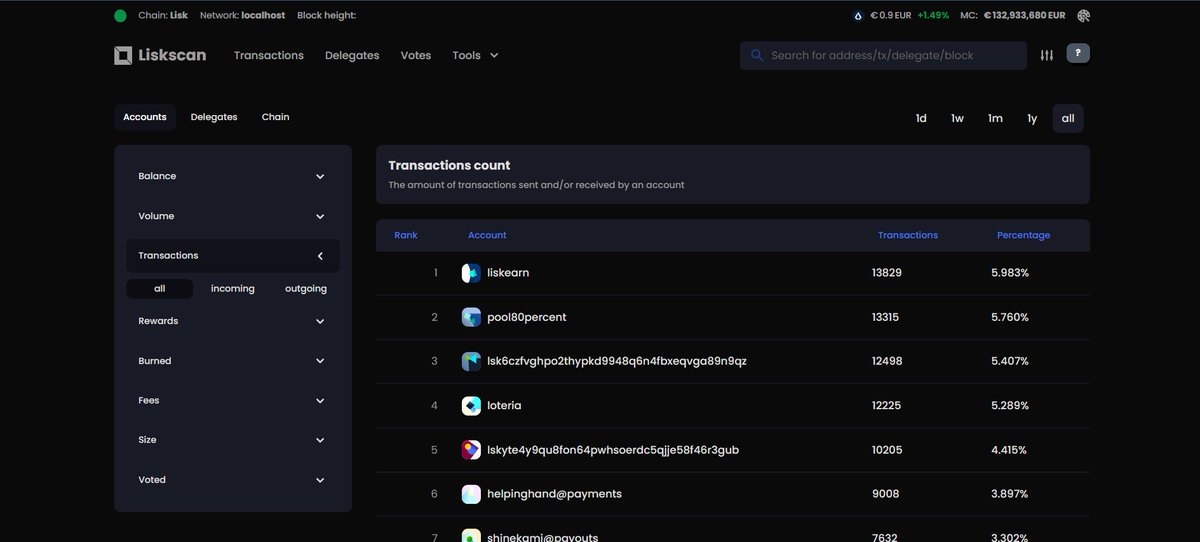Open account lskyte4y9qu8fon64pwhsoerdc5qjje58f46r3gub
The image size is (1200, 542).
pyautogui.click(x=614, y=450)
